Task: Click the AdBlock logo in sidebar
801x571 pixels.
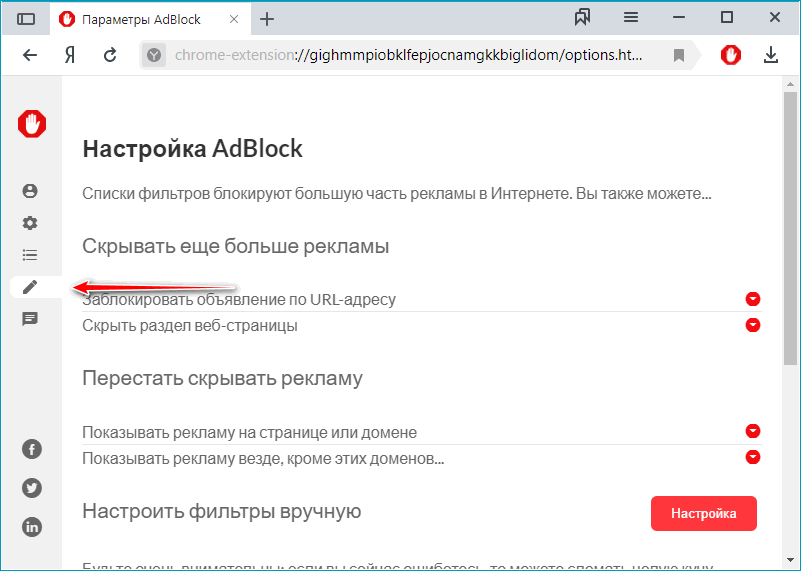Action: click(32, 124)
